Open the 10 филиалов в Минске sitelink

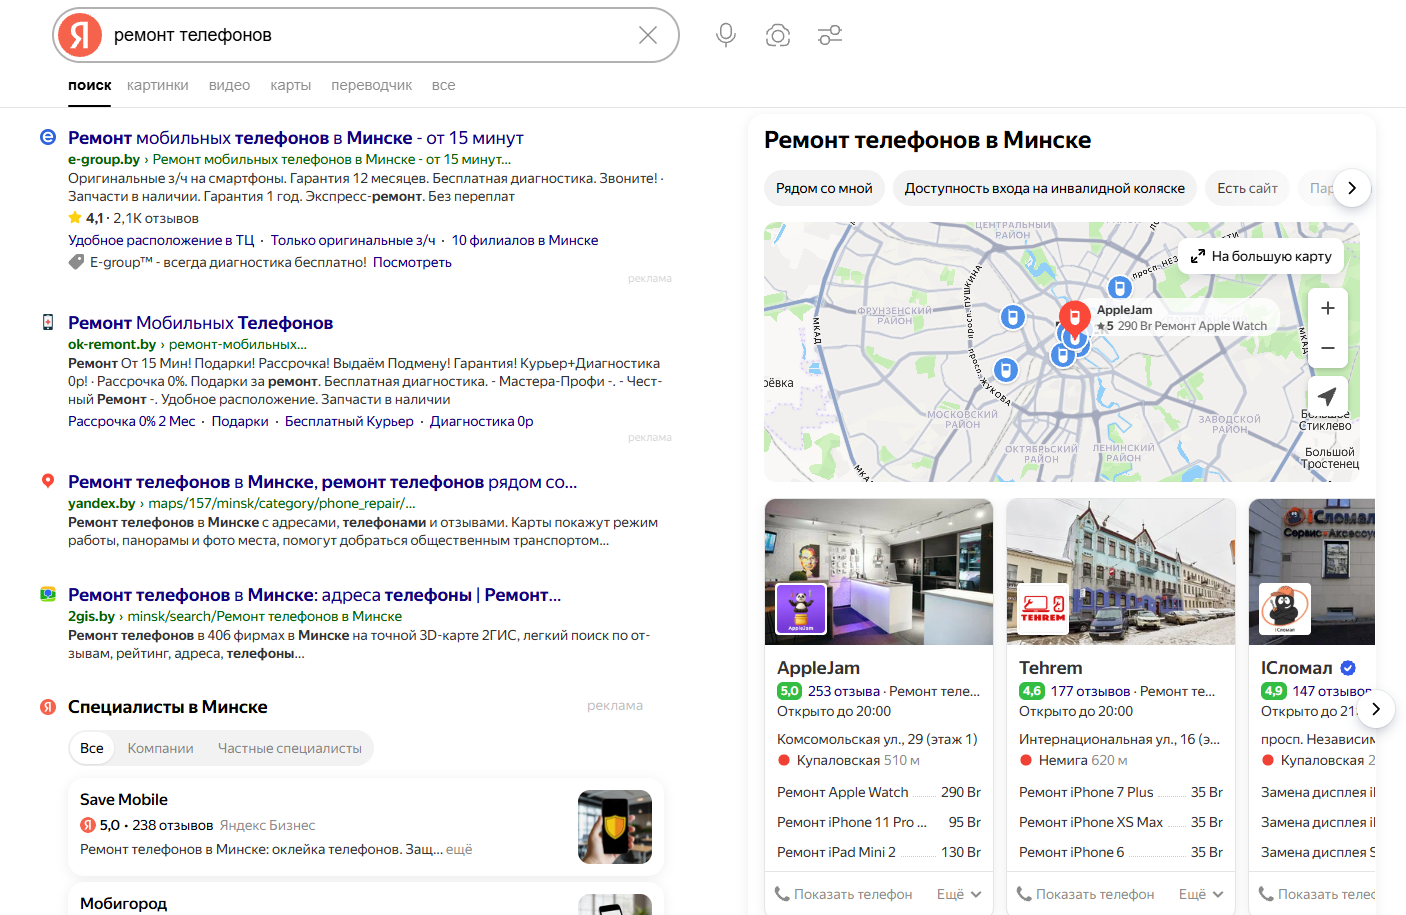(525, 240)
